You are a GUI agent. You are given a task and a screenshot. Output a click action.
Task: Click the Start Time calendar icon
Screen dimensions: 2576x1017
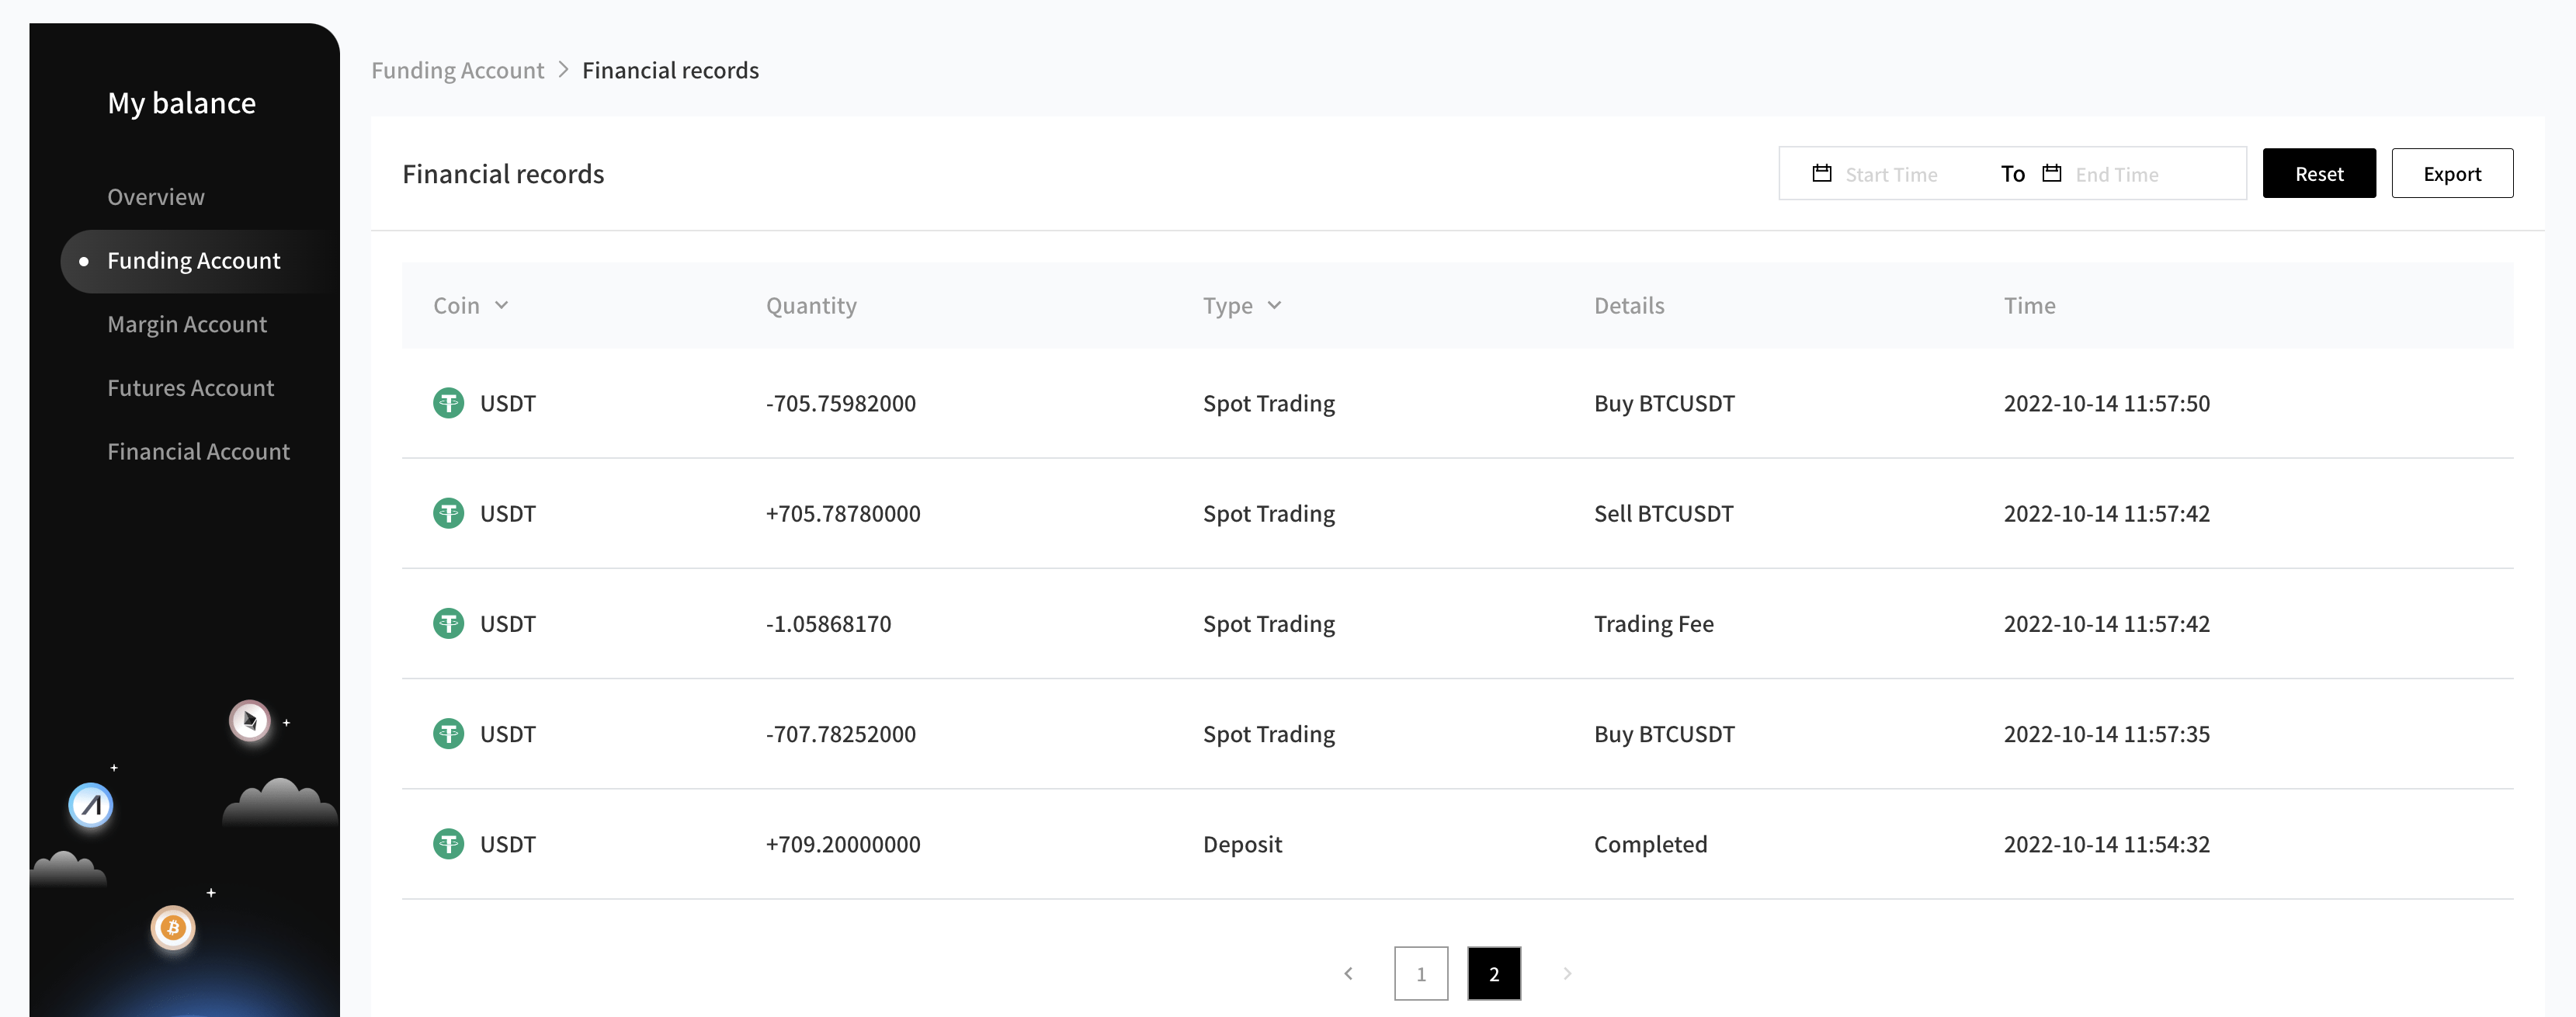click(x=1821, y=174)
